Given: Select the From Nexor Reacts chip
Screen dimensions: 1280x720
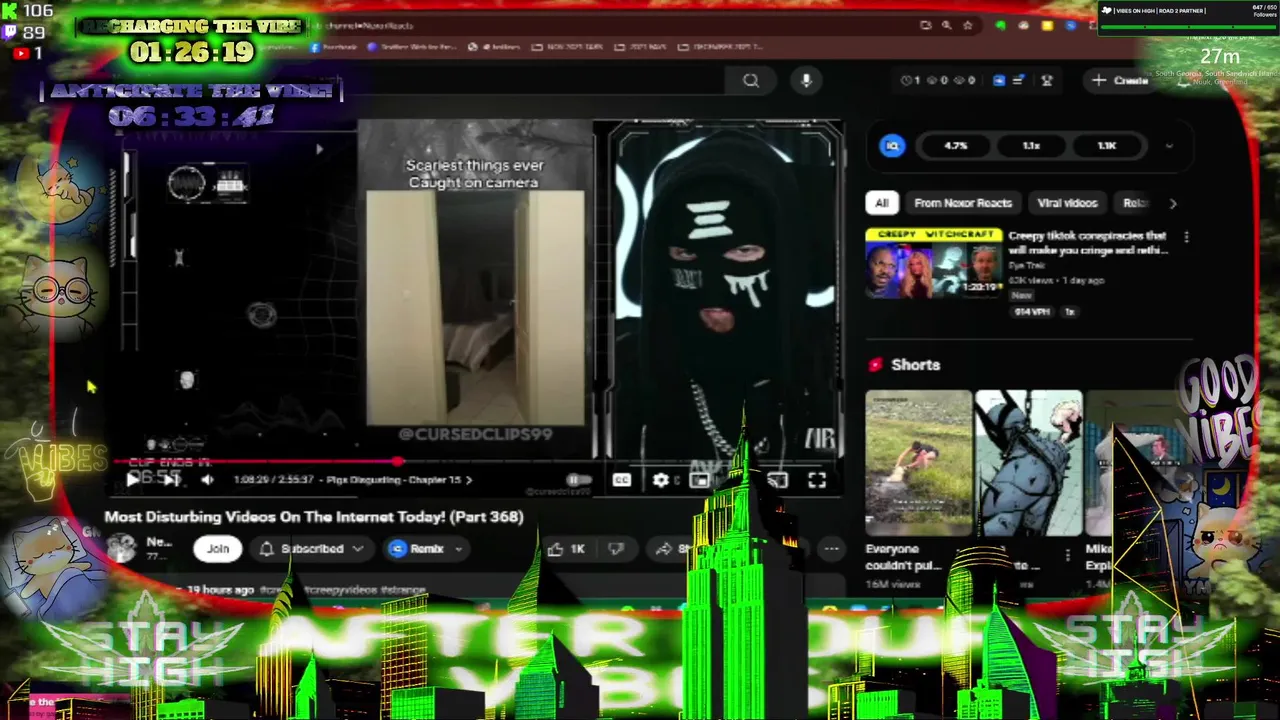Looking at the screenshot, I should pyautogui.click(x=963, y=203).
